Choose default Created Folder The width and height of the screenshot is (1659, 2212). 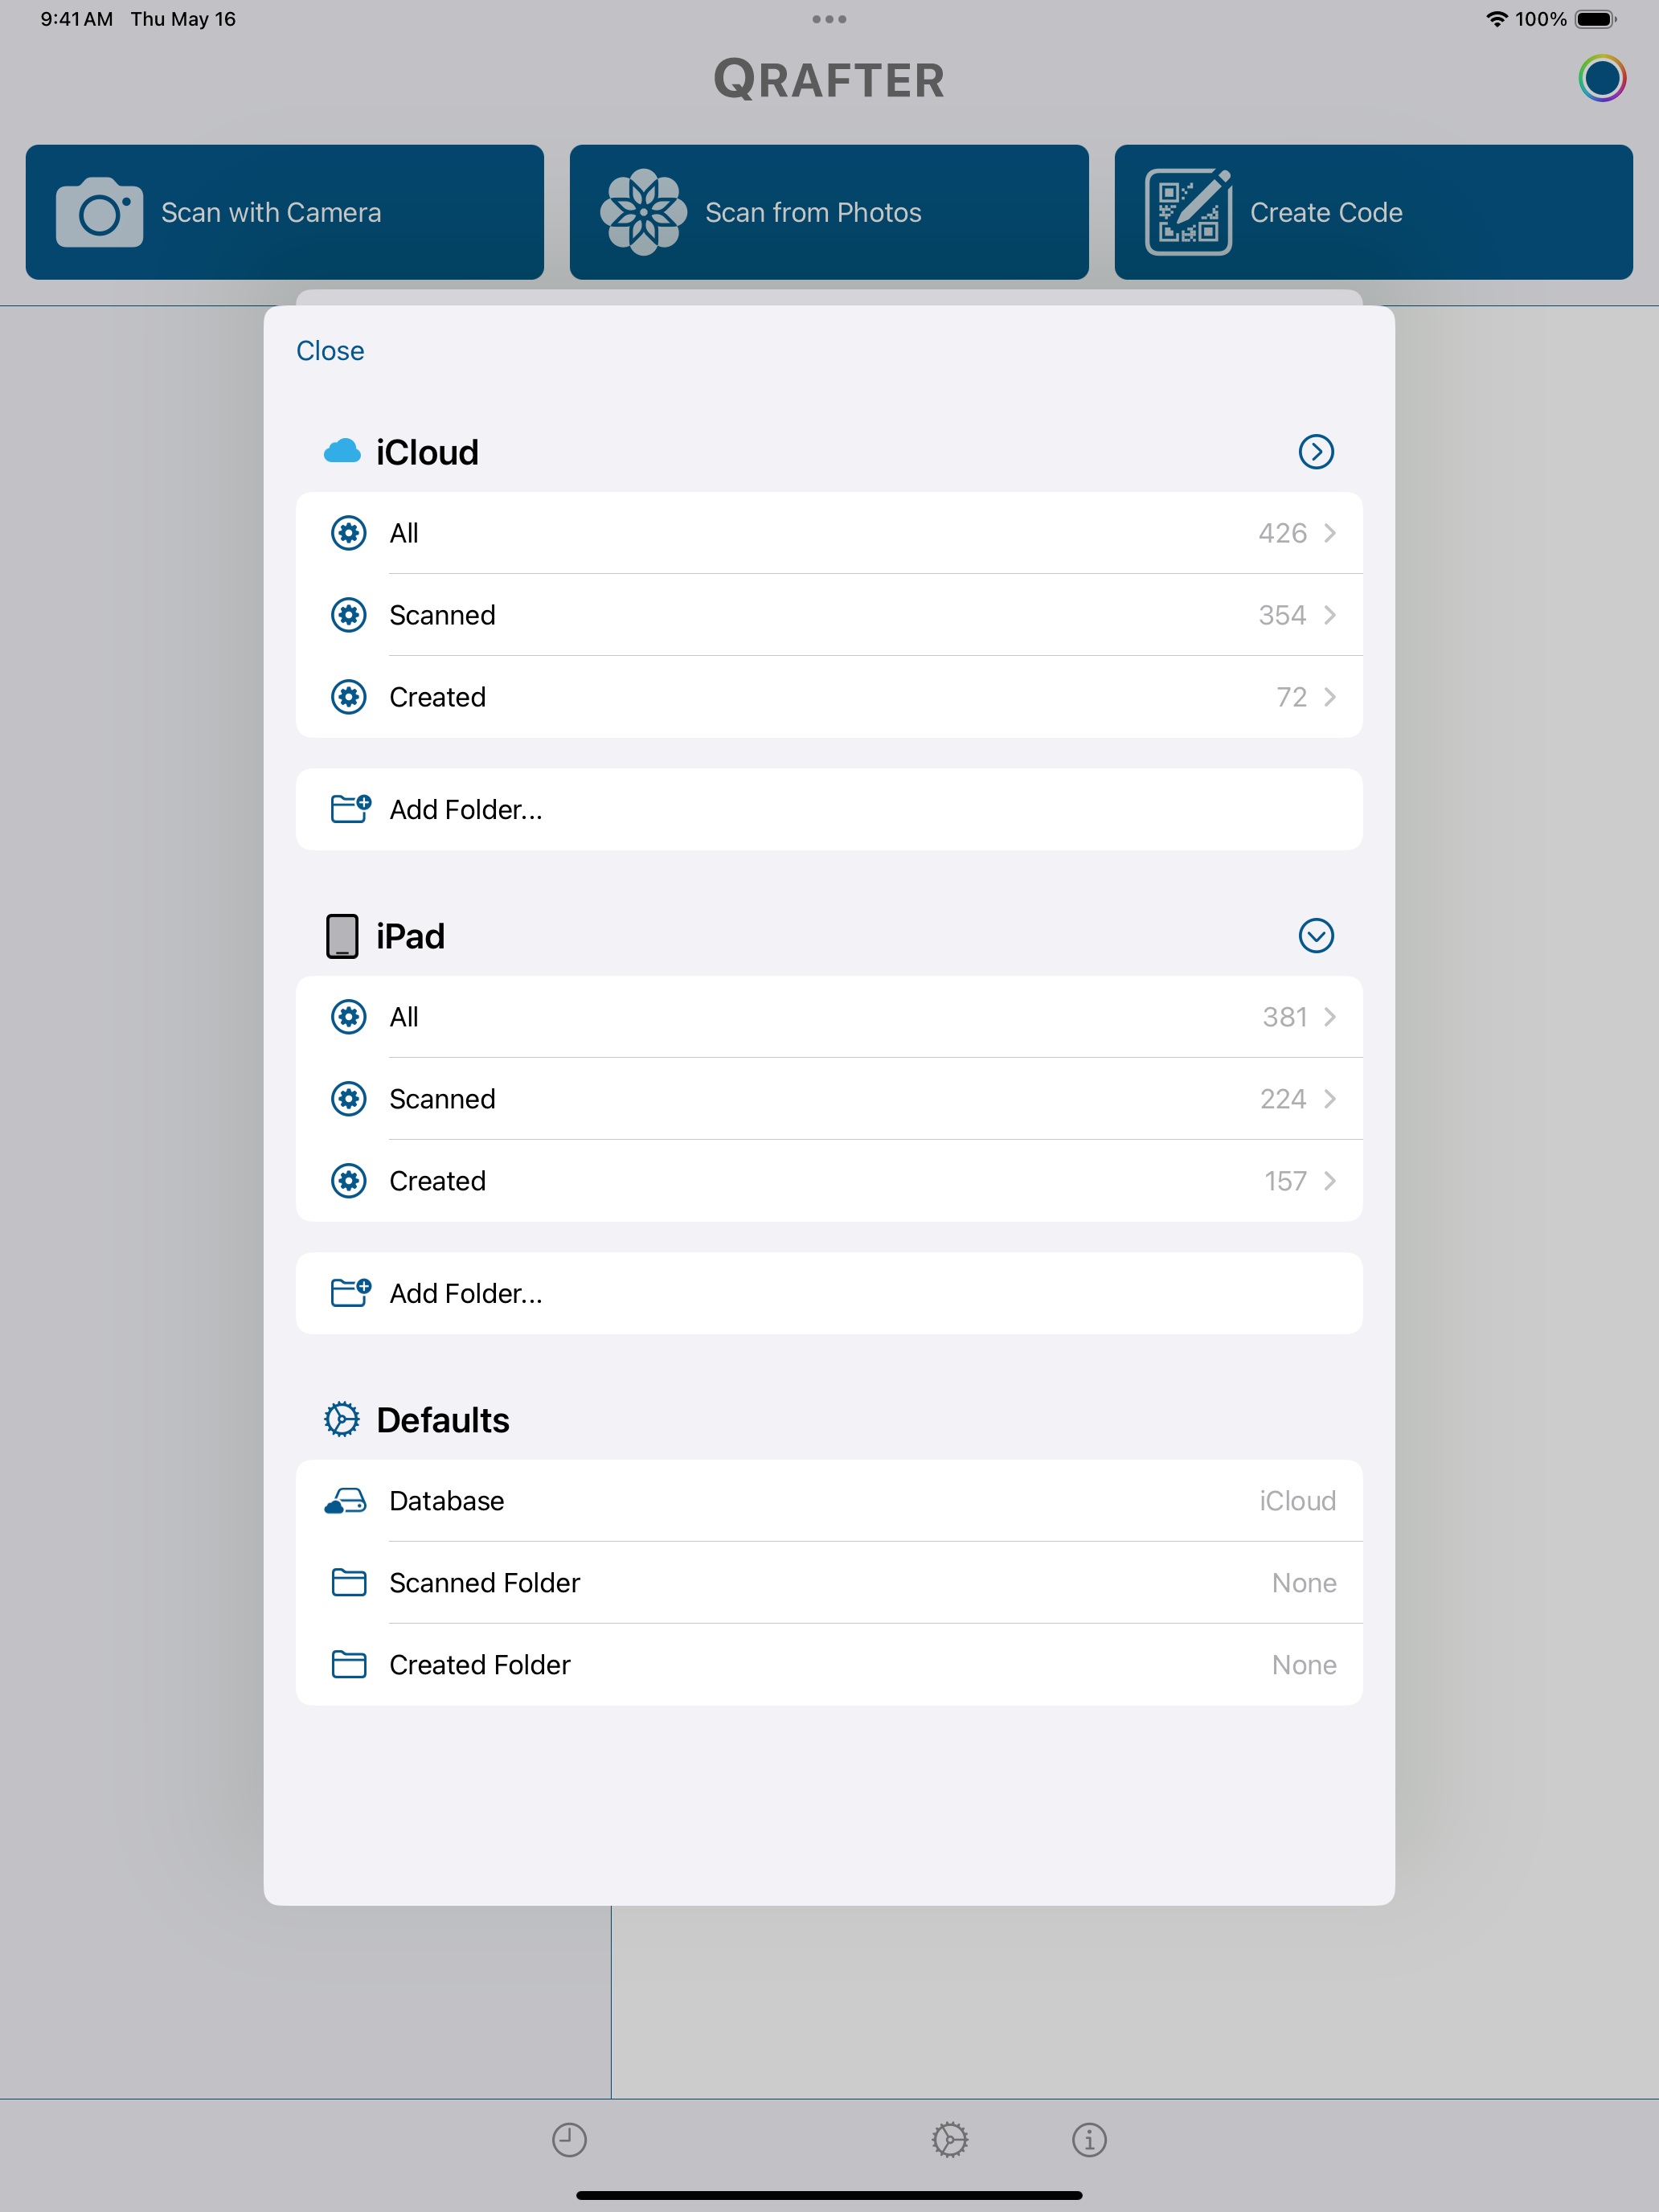(829, 1665)
